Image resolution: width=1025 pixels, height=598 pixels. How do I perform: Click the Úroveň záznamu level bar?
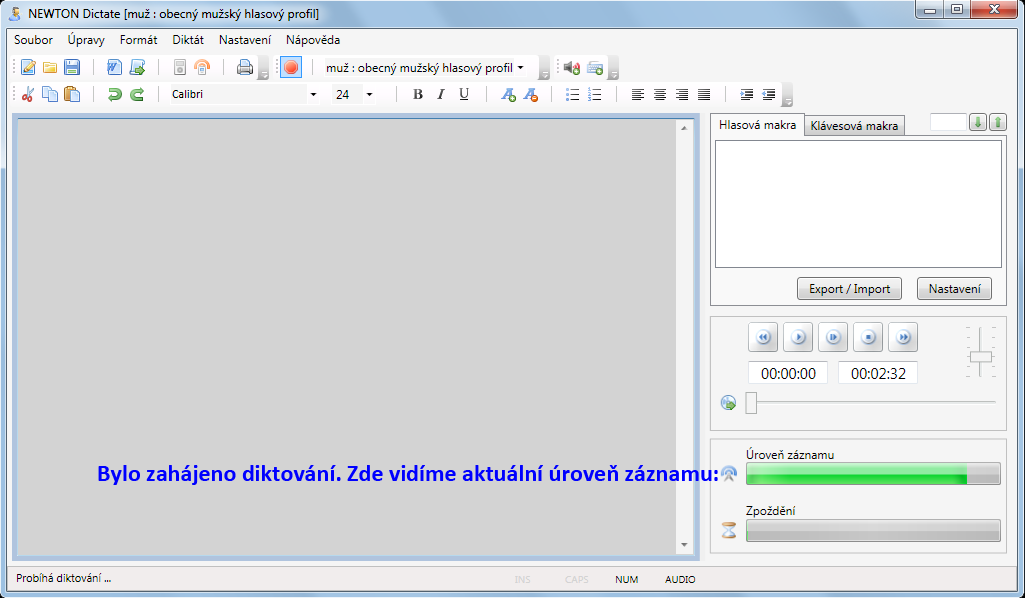pyautogui.click(x=873, y=474)
